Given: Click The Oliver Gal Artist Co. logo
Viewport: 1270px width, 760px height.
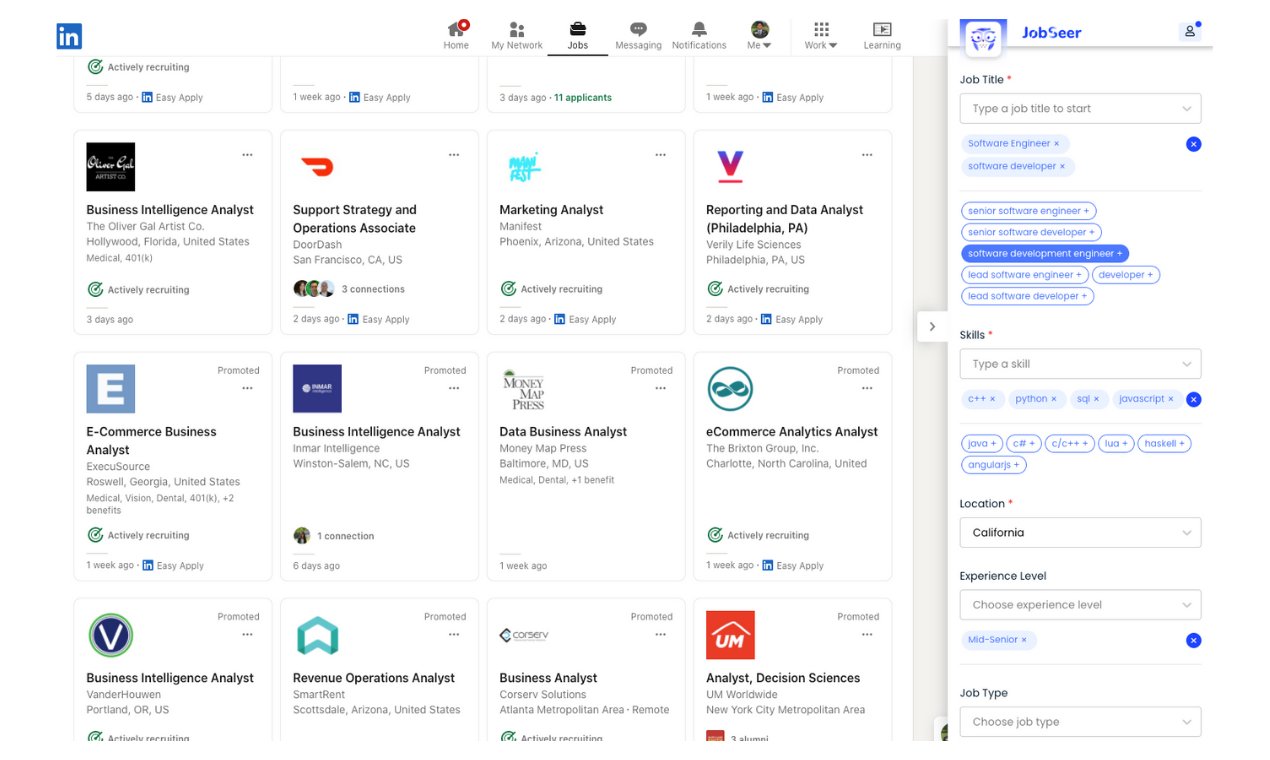Looking at the screenshot, I should (x=110, y=167).
